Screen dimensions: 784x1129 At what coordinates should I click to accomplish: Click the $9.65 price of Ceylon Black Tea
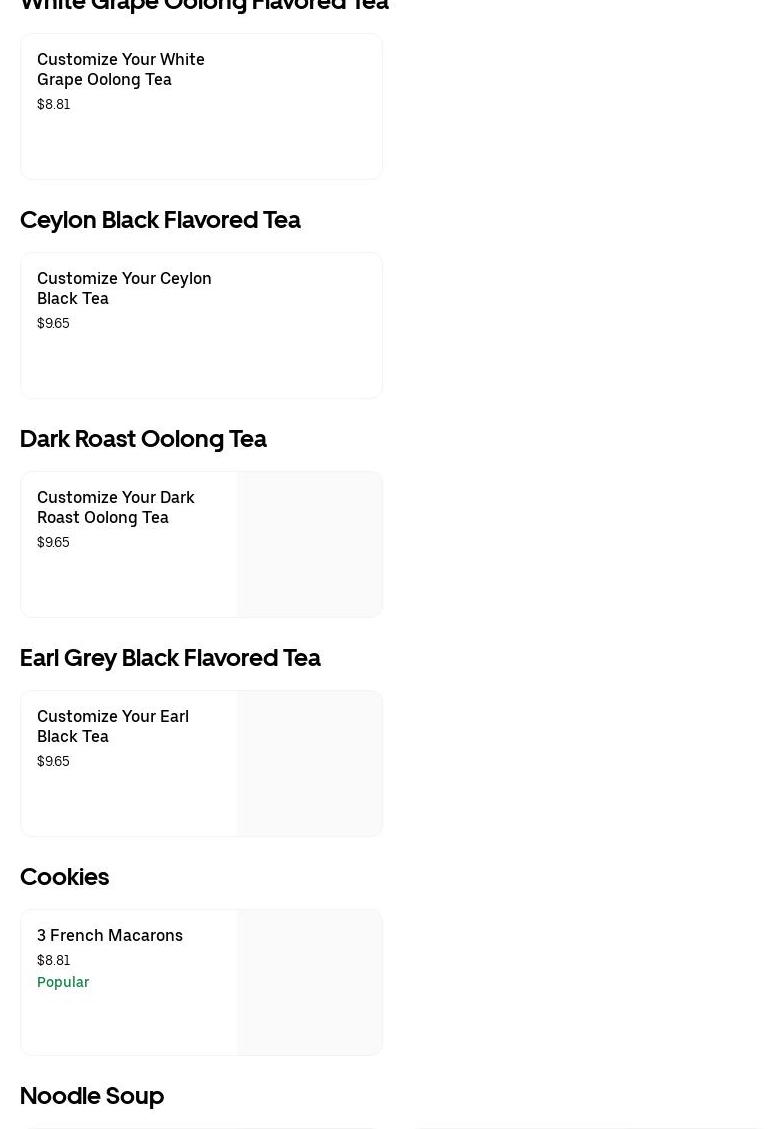tap(54, 323)
